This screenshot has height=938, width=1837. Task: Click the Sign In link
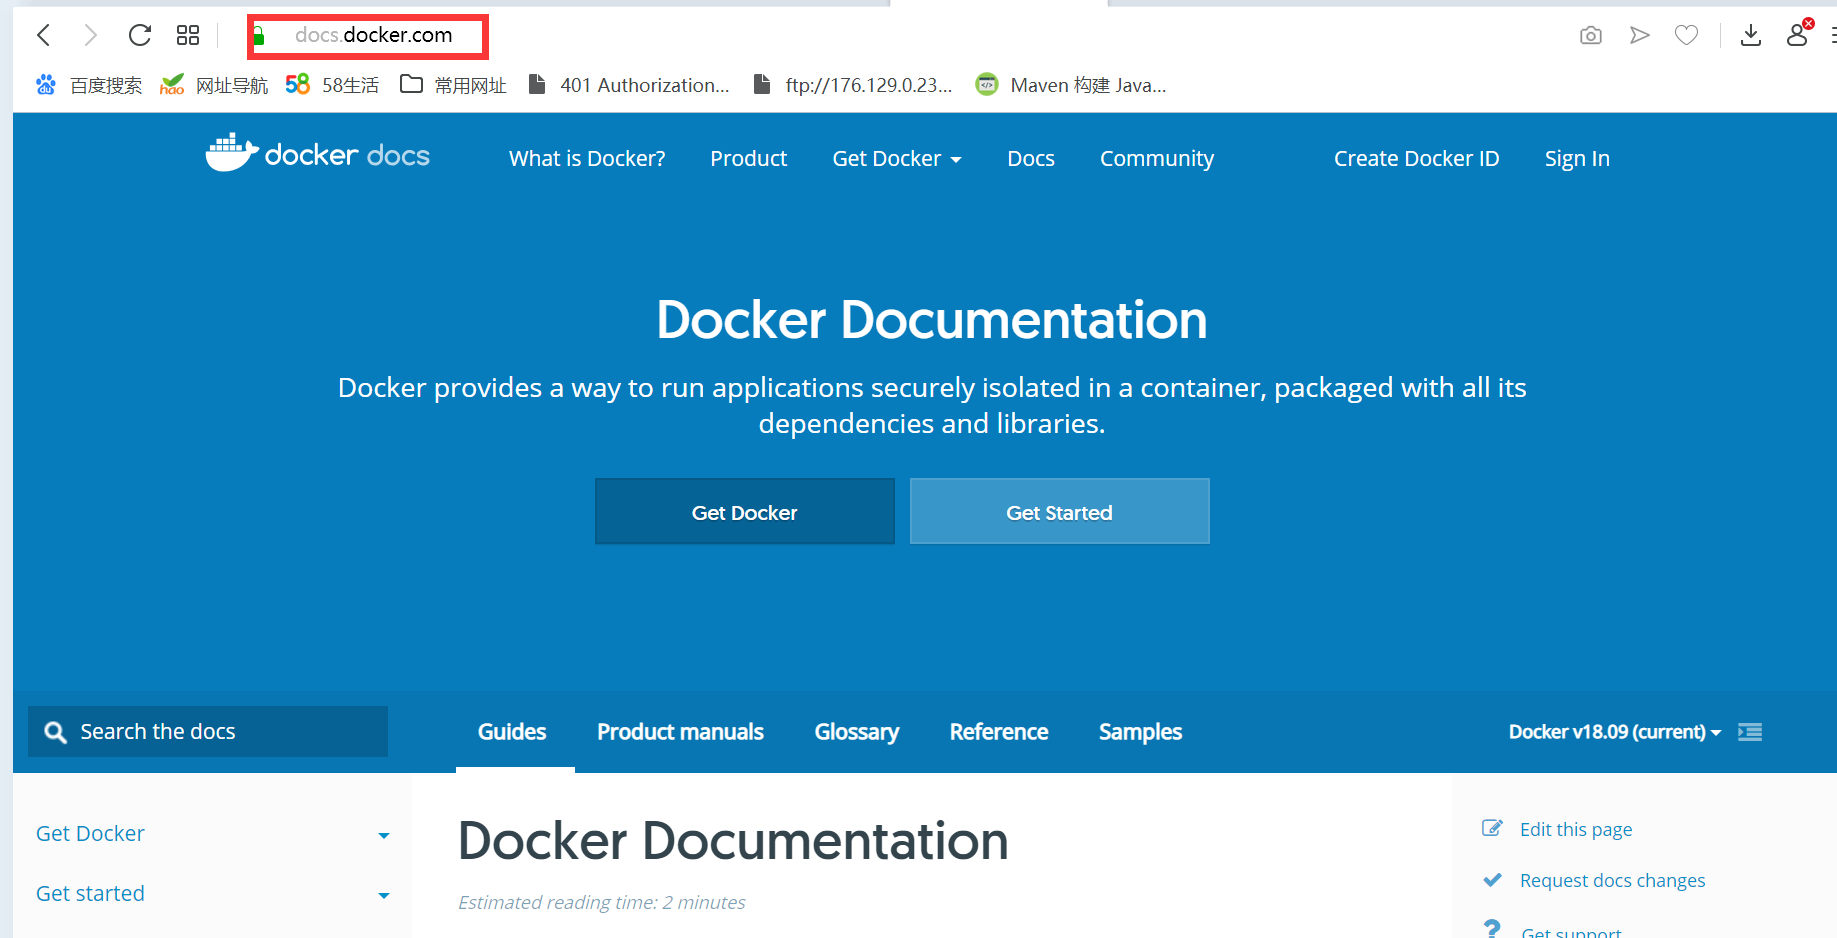pyautogui.click(x=1577, y=158)
